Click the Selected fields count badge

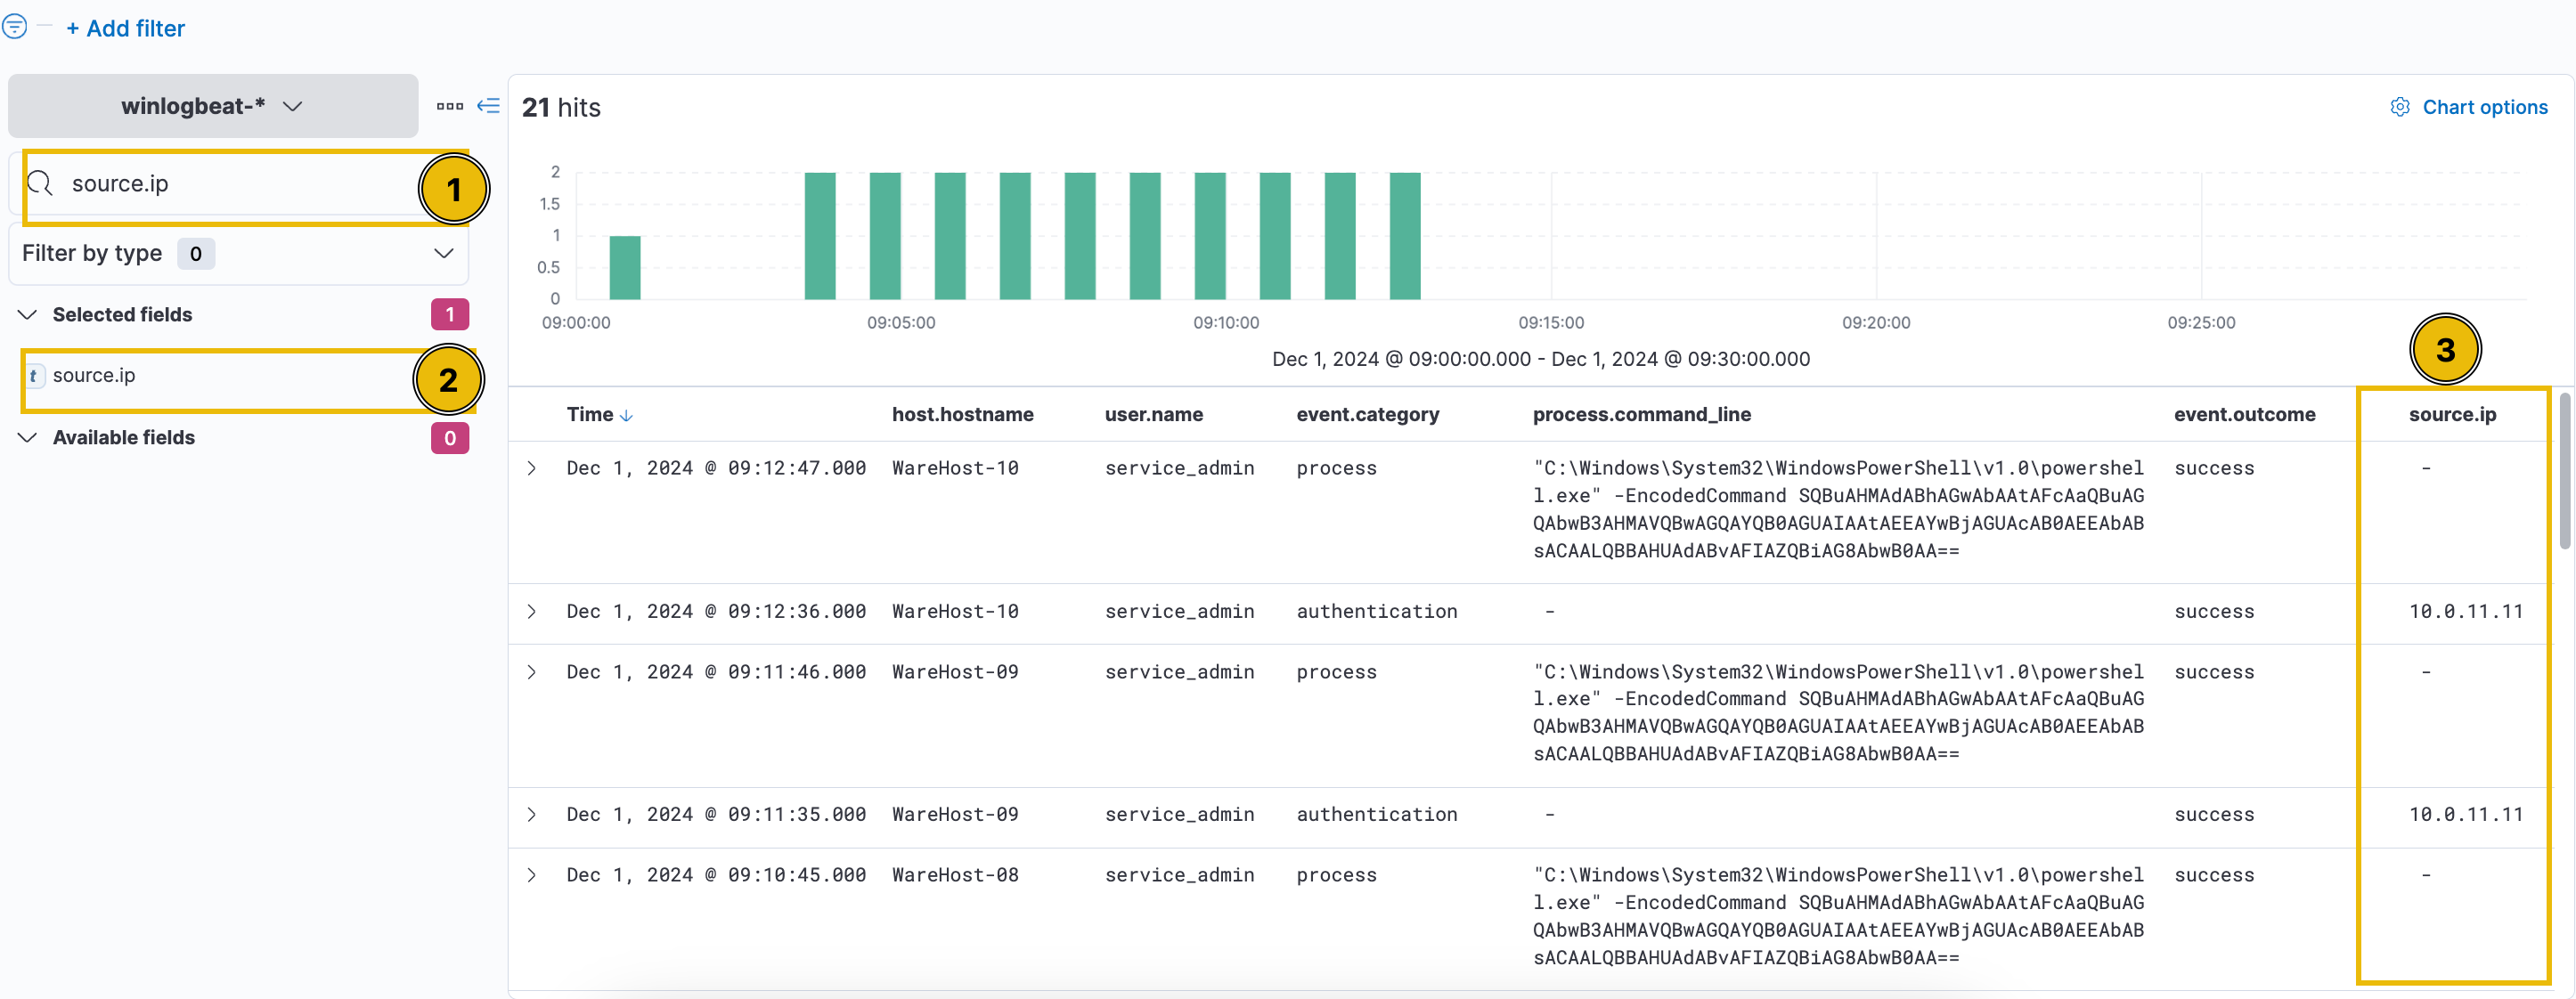[450, 315]
